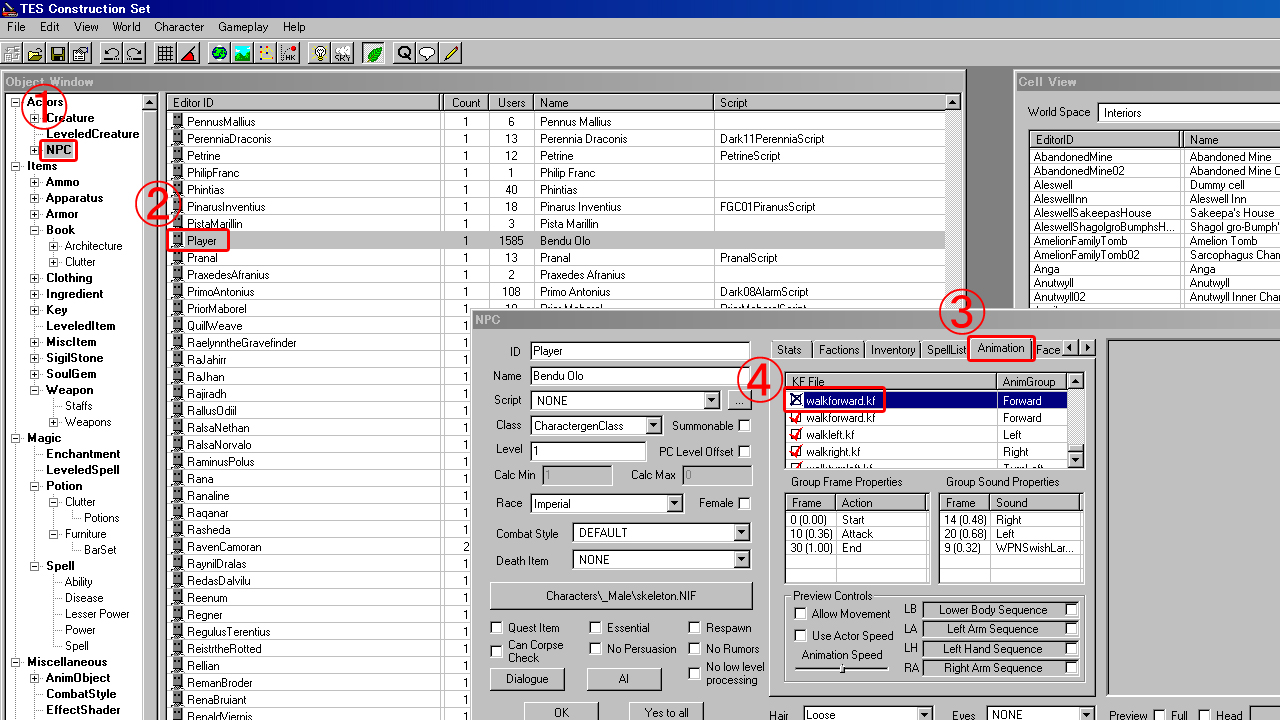Open the Gameplay menu

pos(244,27)
